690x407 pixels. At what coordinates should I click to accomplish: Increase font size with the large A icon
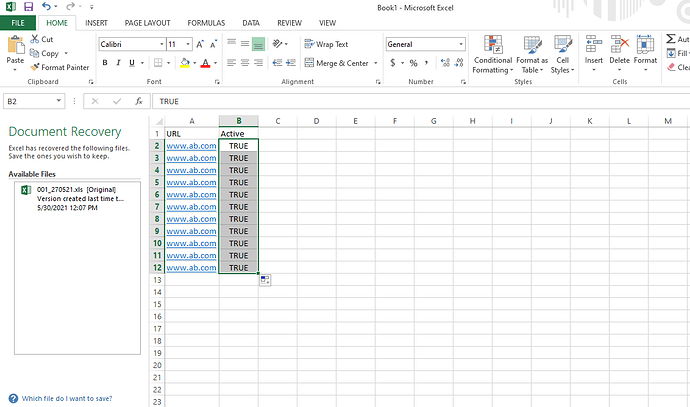click(x=200, y=44)
